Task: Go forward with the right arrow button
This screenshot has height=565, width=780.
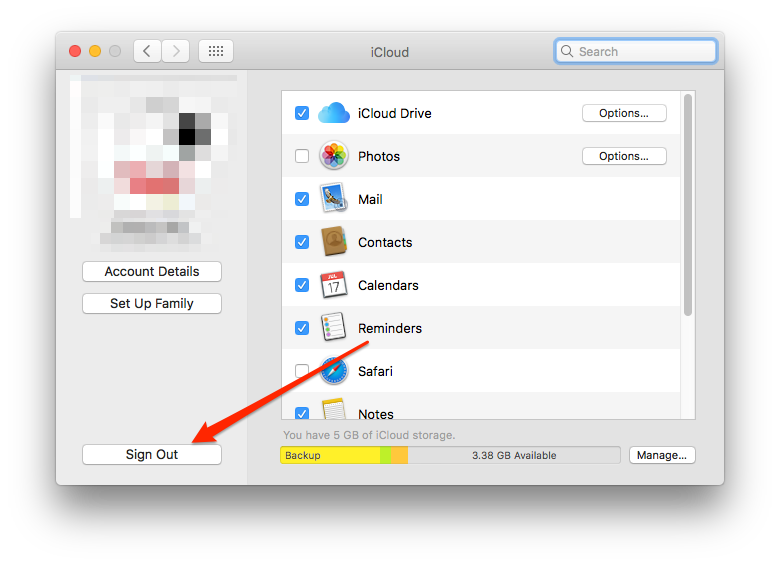Action: [176, 51]
